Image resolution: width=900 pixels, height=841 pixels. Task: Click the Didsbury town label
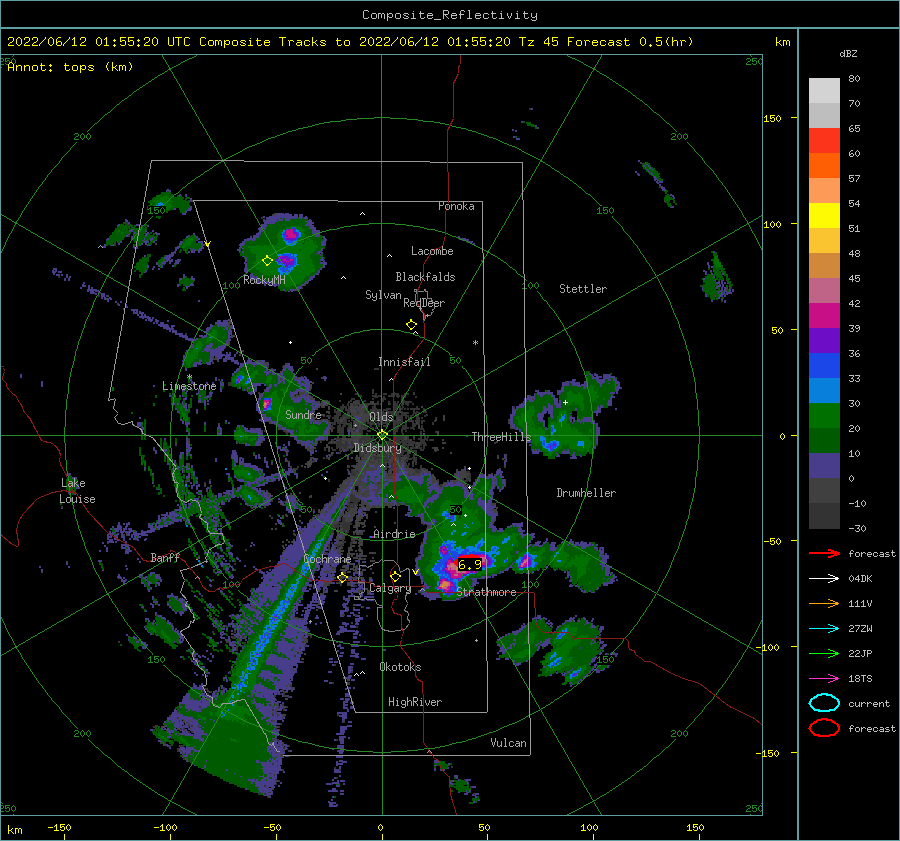378,448
